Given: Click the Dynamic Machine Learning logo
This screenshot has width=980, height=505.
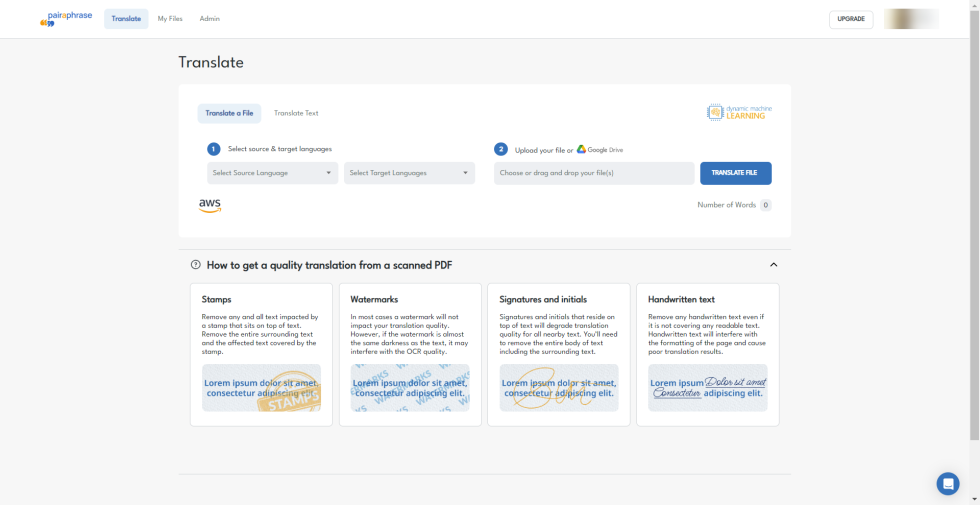Looking at the screenshot, I should coord(739,112).
